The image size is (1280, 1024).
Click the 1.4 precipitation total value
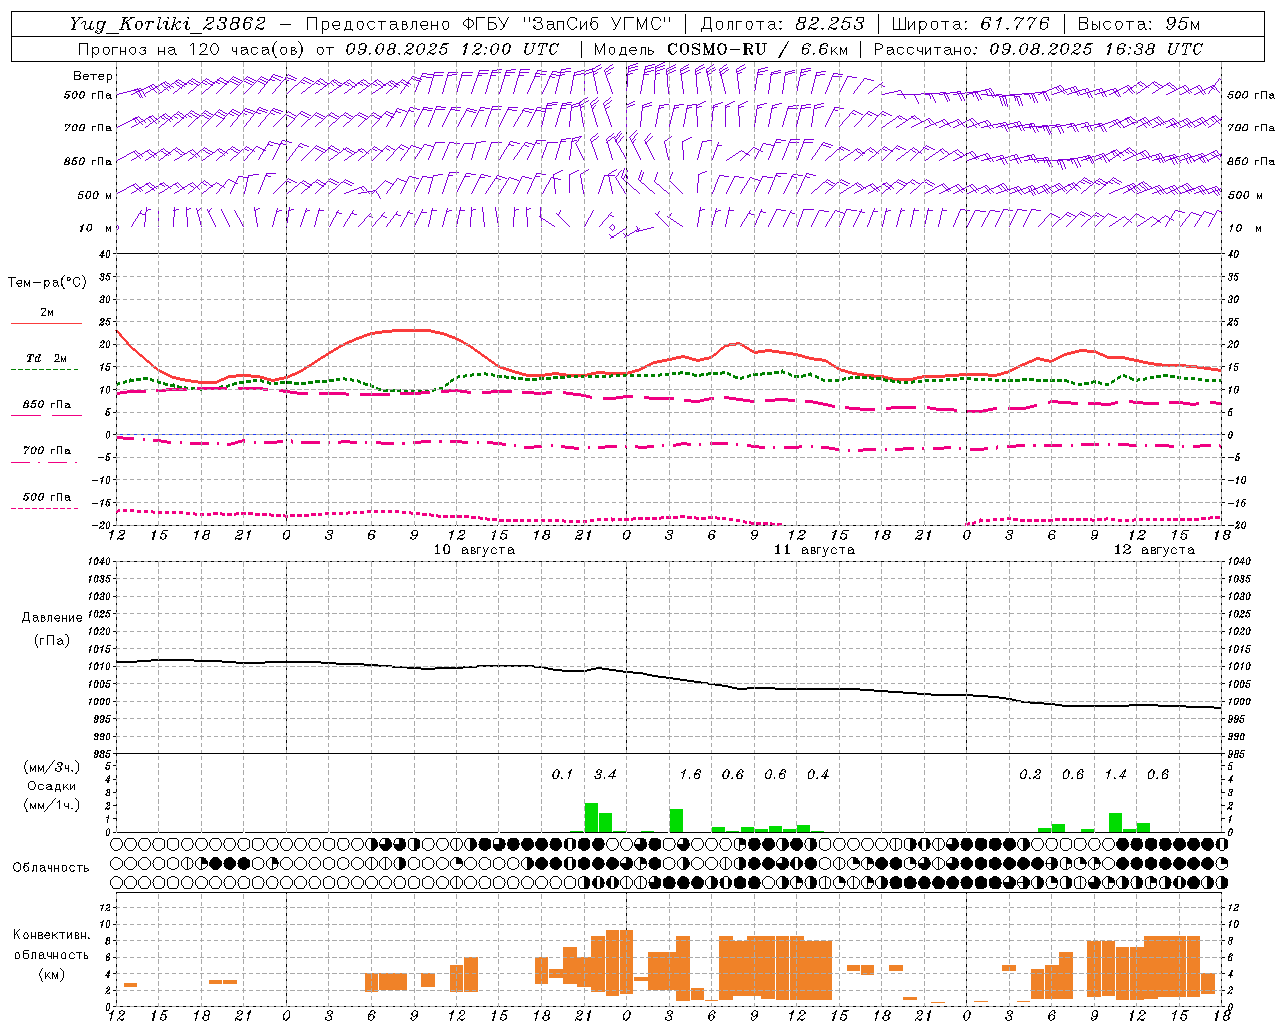point(1115,775)
